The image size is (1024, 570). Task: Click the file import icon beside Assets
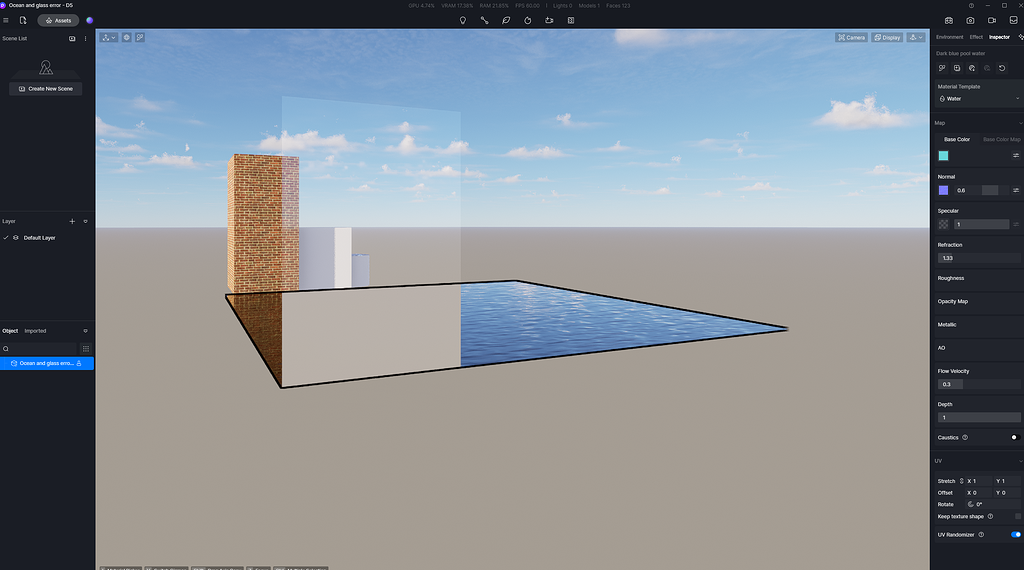point(23,20)
